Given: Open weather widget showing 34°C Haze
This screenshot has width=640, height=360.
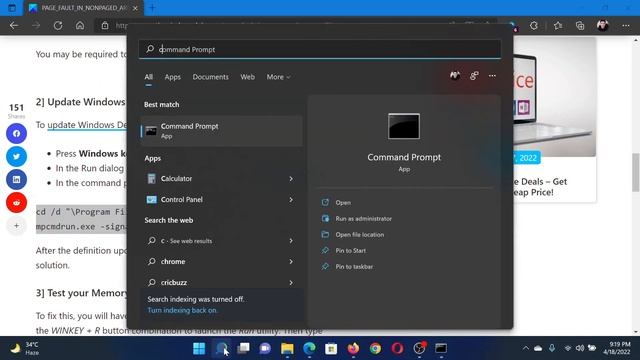Looking at the screenshot, I should [24, 348].
